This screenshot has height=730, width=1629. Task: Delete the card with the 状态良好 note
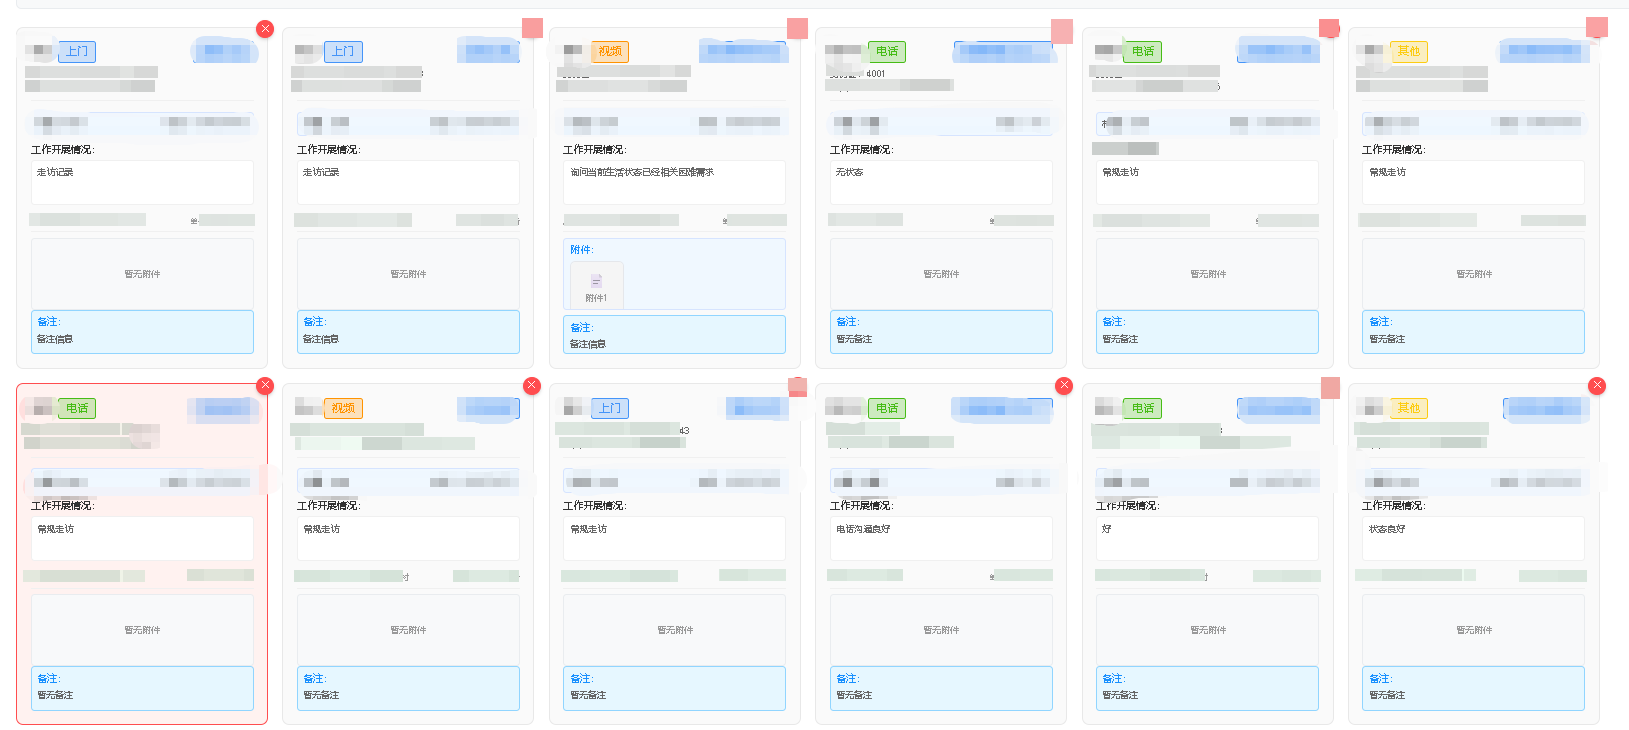coord(1597,386)
